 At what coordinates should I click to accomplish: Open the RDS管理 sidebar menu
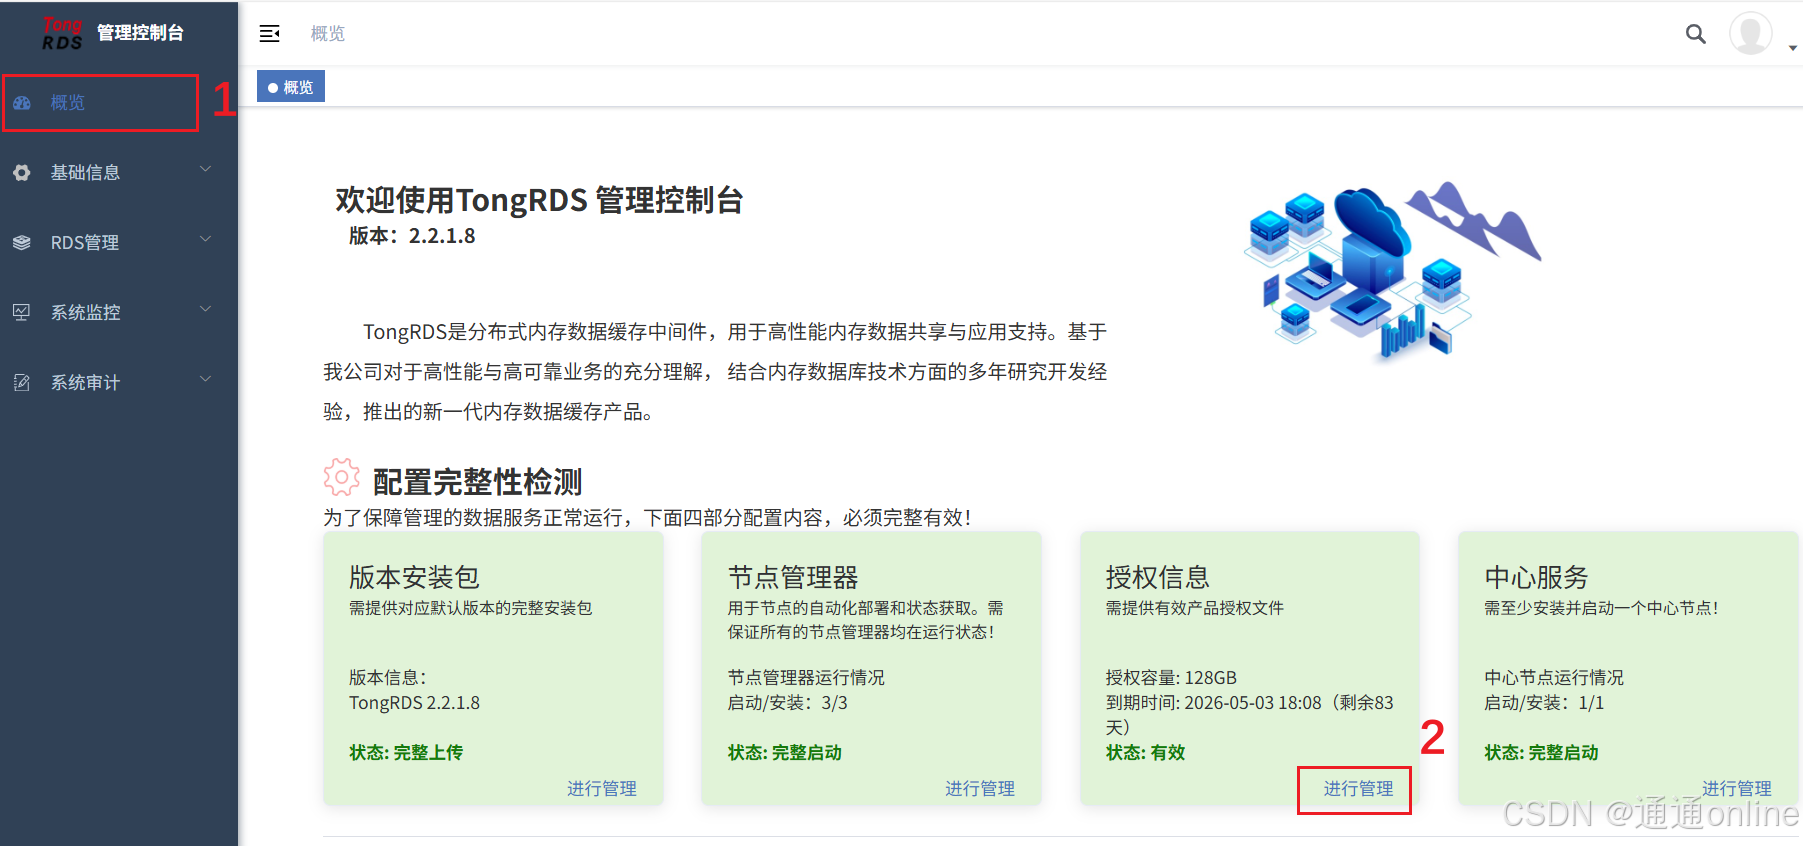(x=119, y=243)
